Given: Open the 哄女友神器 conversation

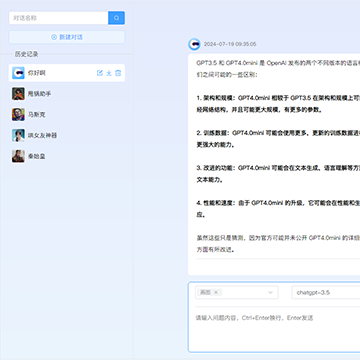Looking at the screenshot, I should pyautogui.click(x=67, y=135).
